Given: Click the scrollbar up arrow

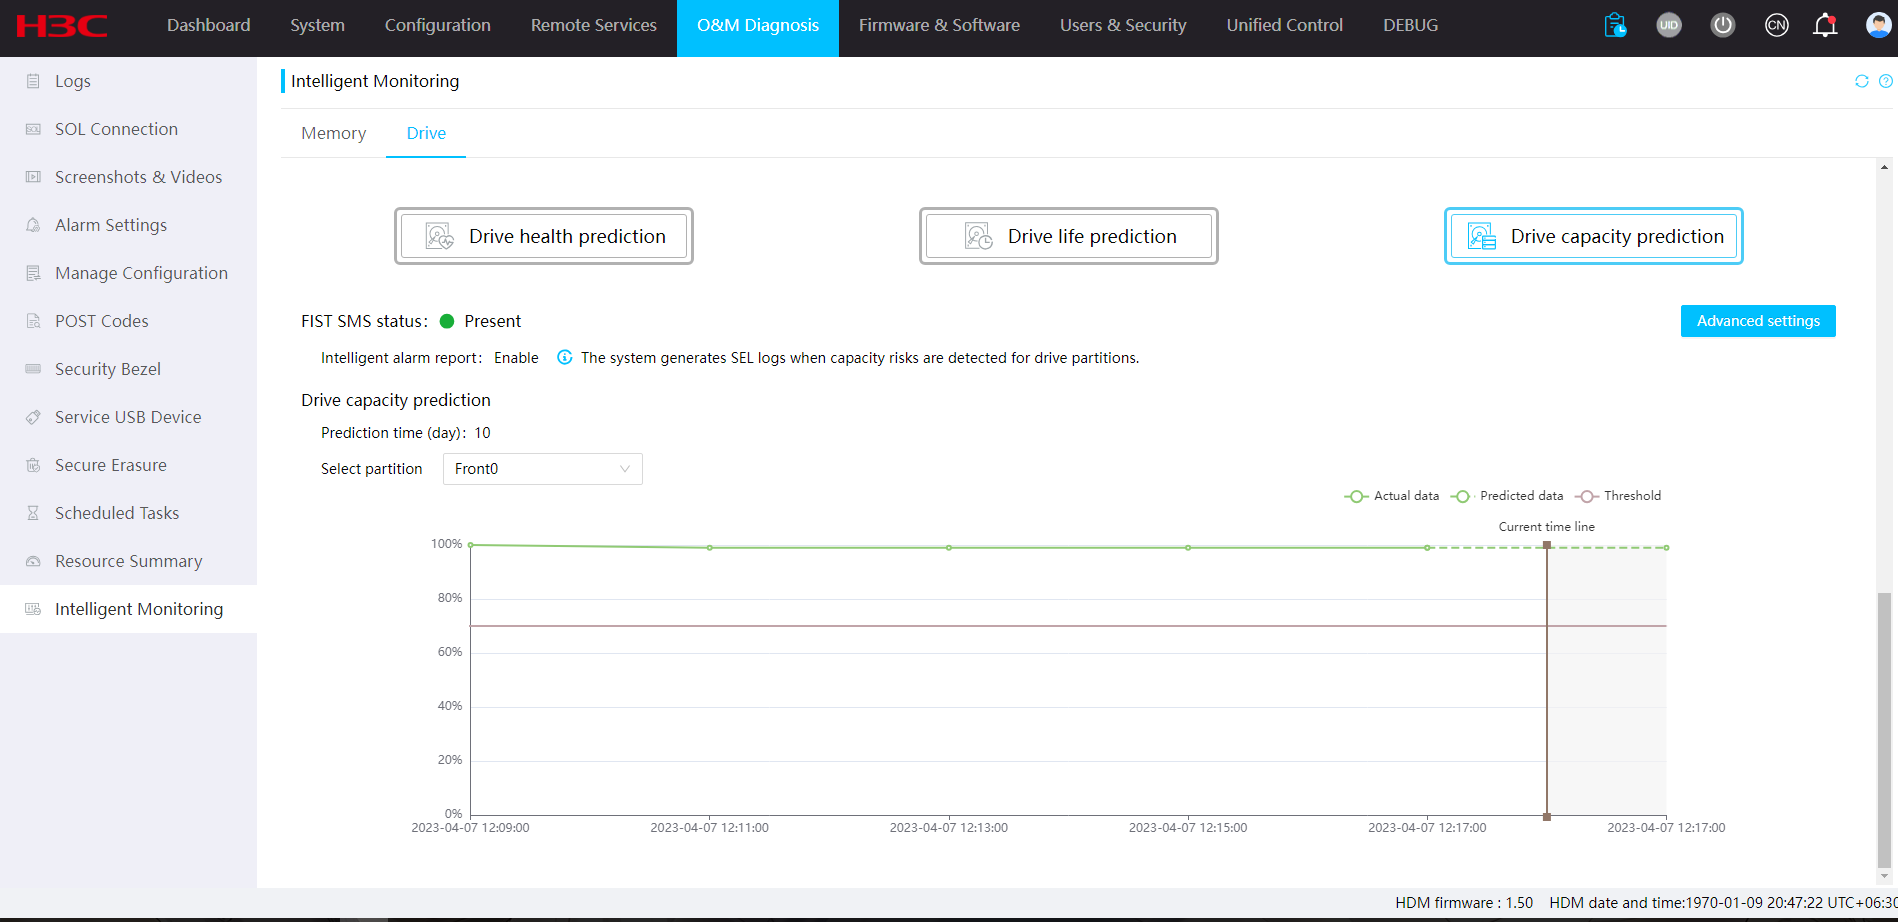Looking at the screenshot, I should [1884, 167].
